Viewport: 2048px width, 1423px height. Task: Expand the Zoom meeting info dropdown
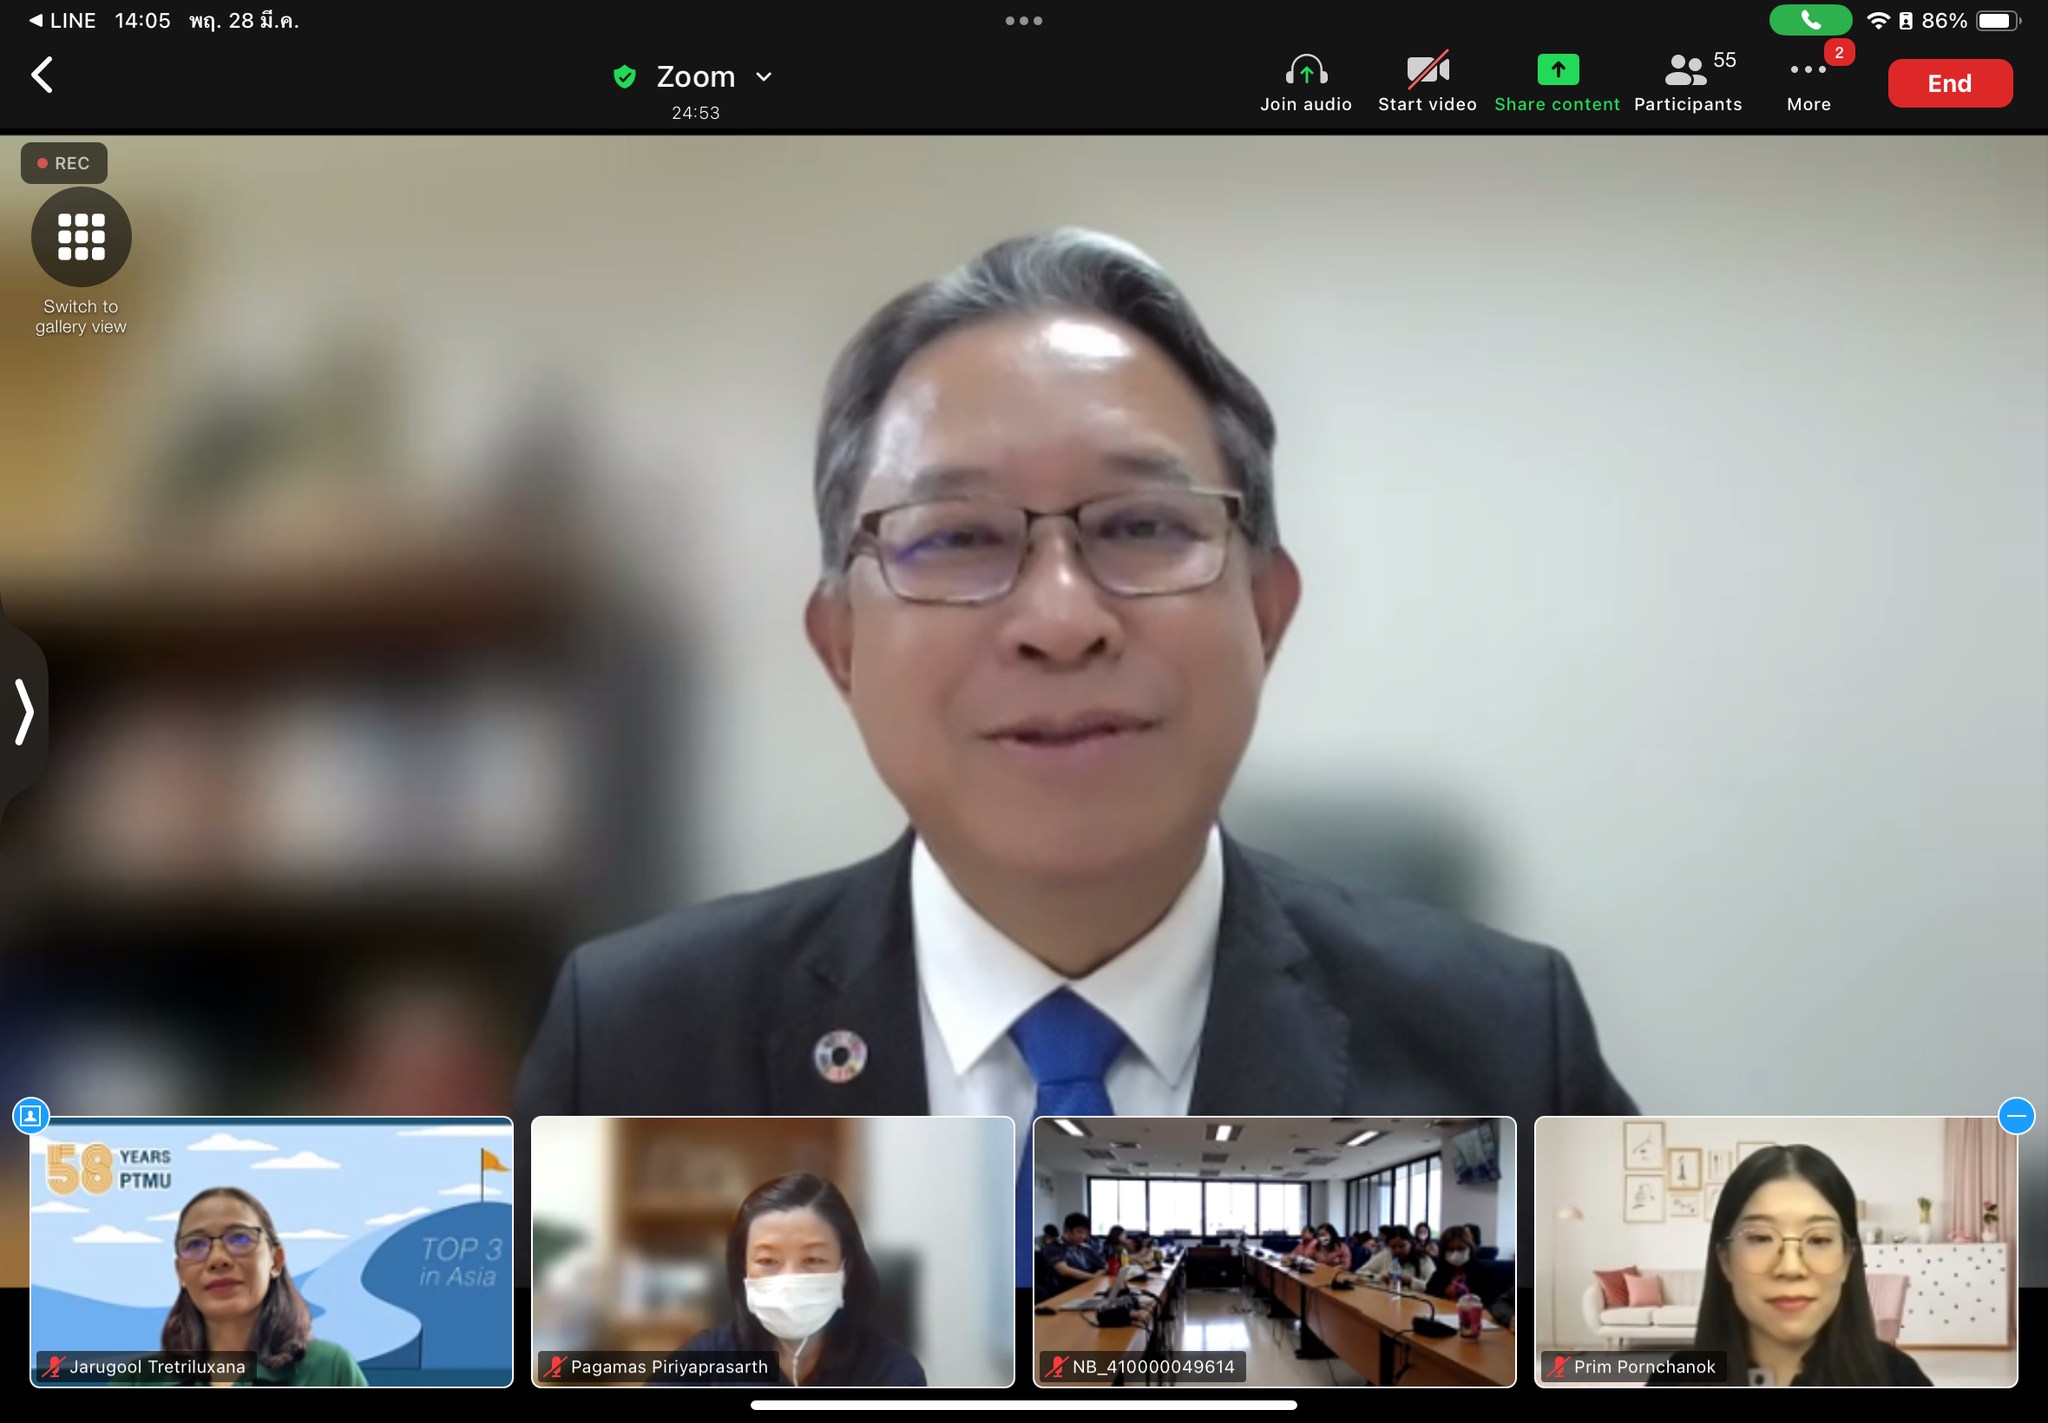[x=764, y=77]
